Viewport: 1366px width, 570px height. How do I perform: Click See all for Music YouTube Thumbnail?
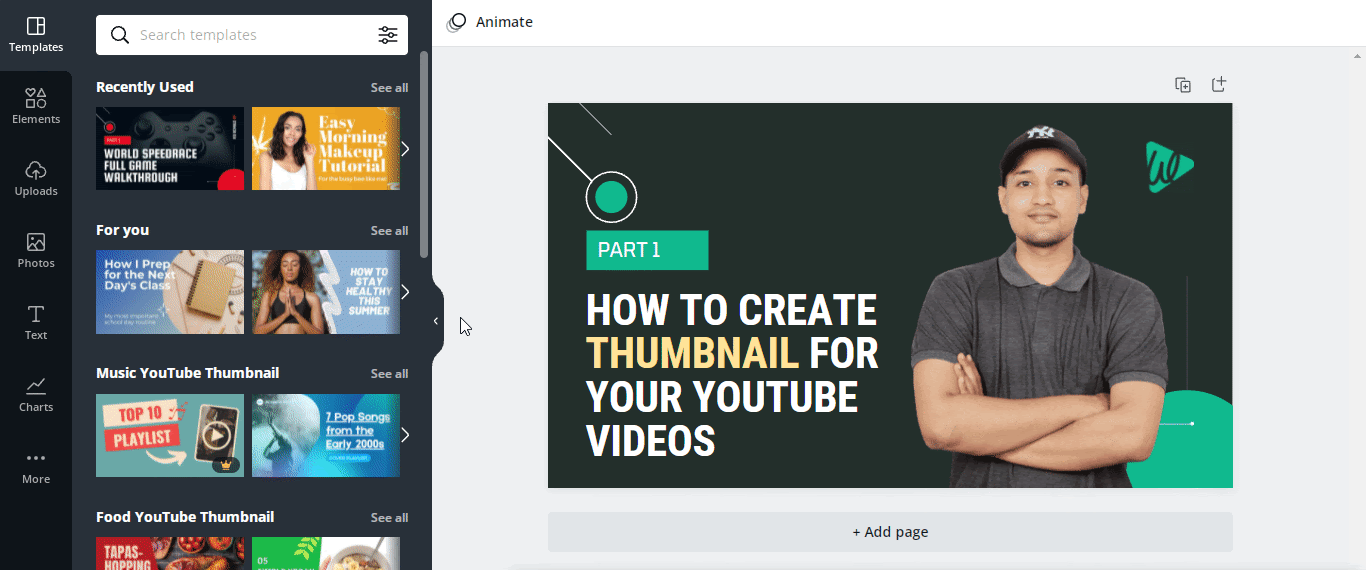tap(389, 374)
